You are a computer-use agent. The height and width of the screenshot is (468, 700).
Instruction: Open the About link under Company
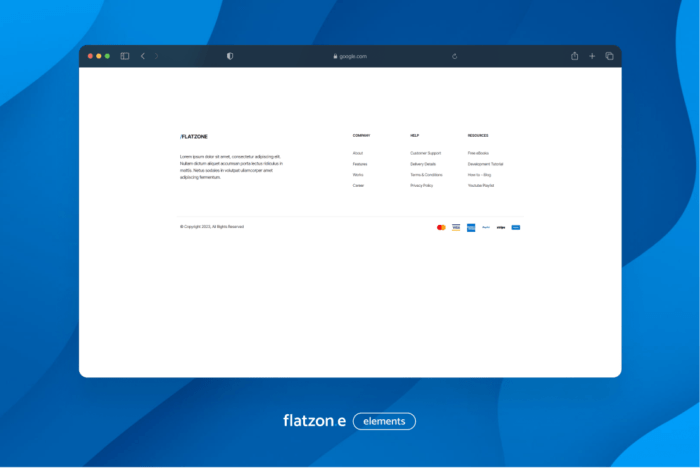coord(358,153)
